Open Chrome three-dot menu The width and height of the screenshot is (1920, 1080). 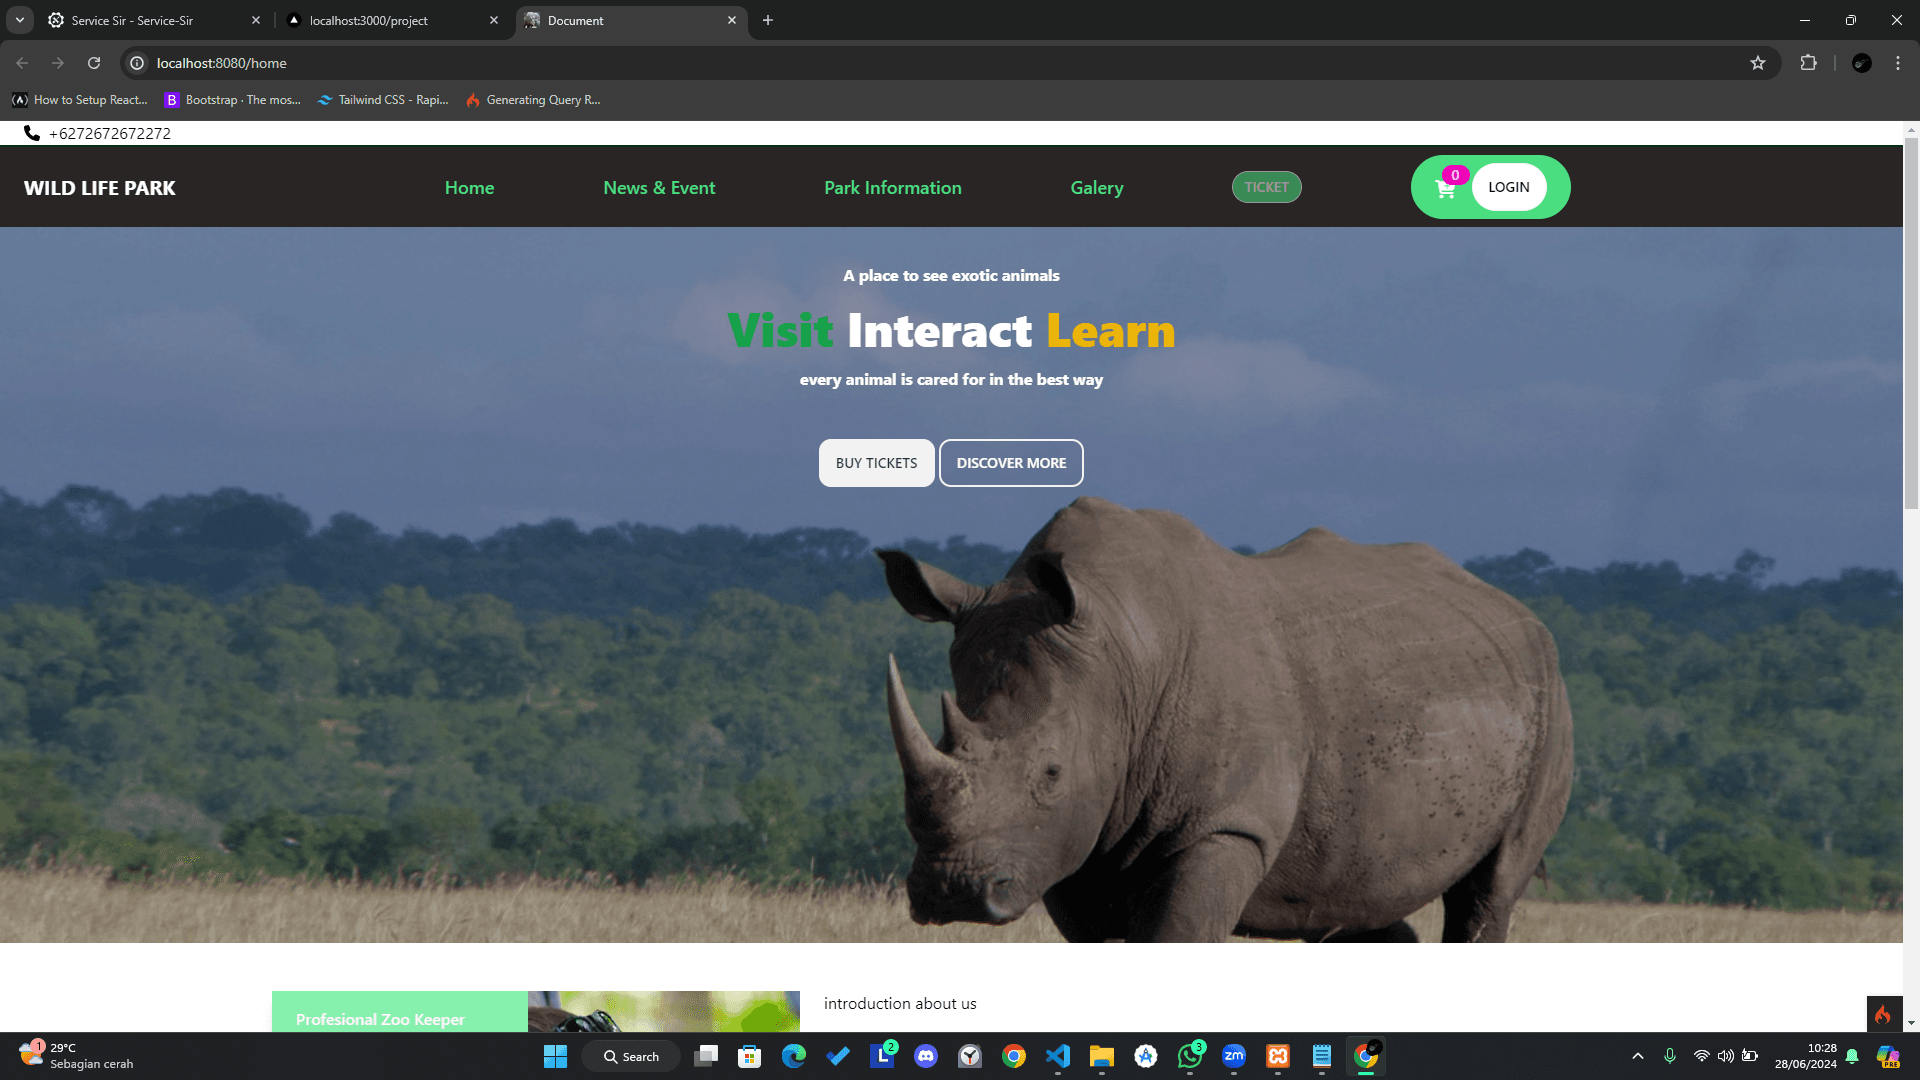pos(1897,63)
